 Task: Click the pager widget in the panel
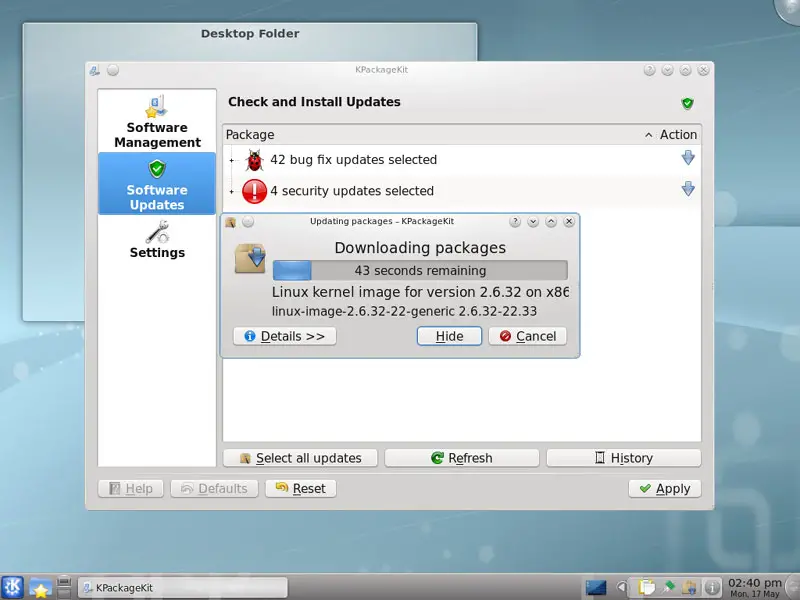(64, 587)
